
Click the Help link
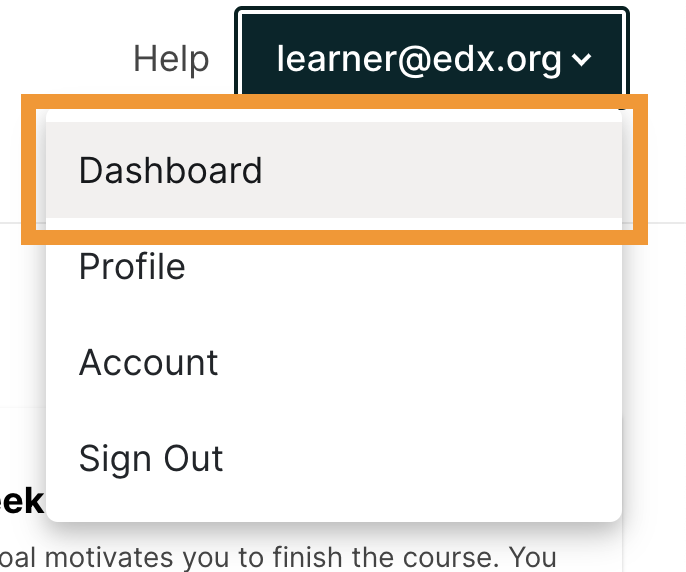(171, 59)
